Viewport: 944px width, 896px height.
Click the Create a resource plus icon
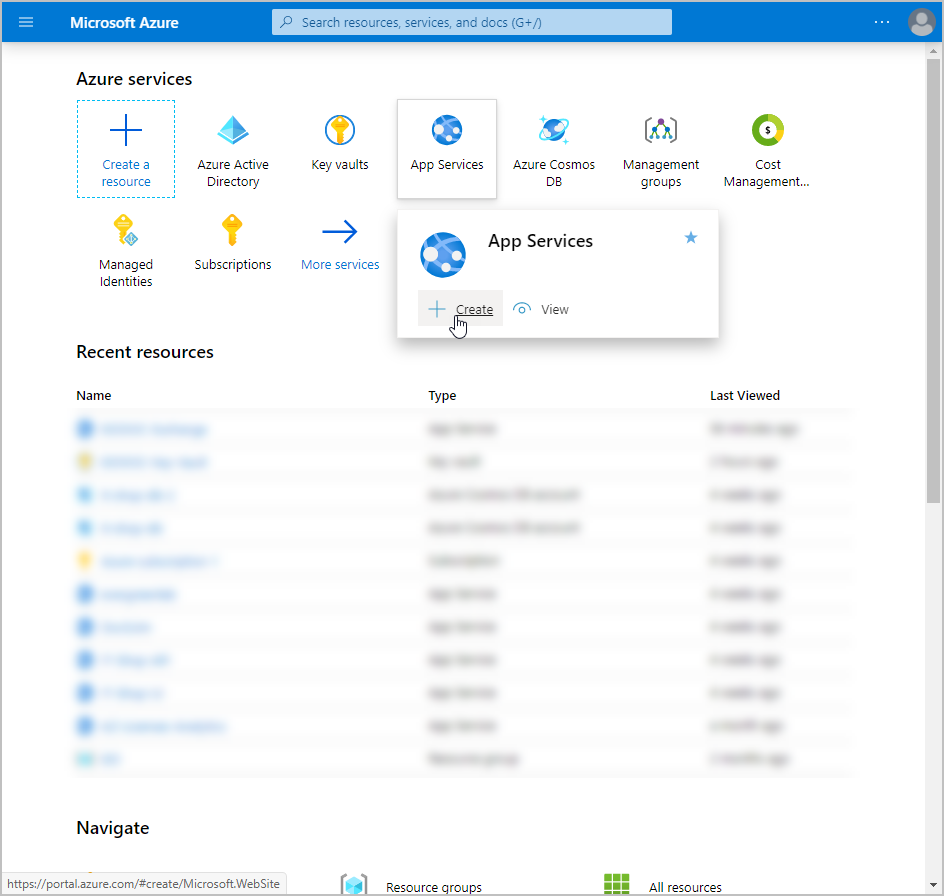126,131
